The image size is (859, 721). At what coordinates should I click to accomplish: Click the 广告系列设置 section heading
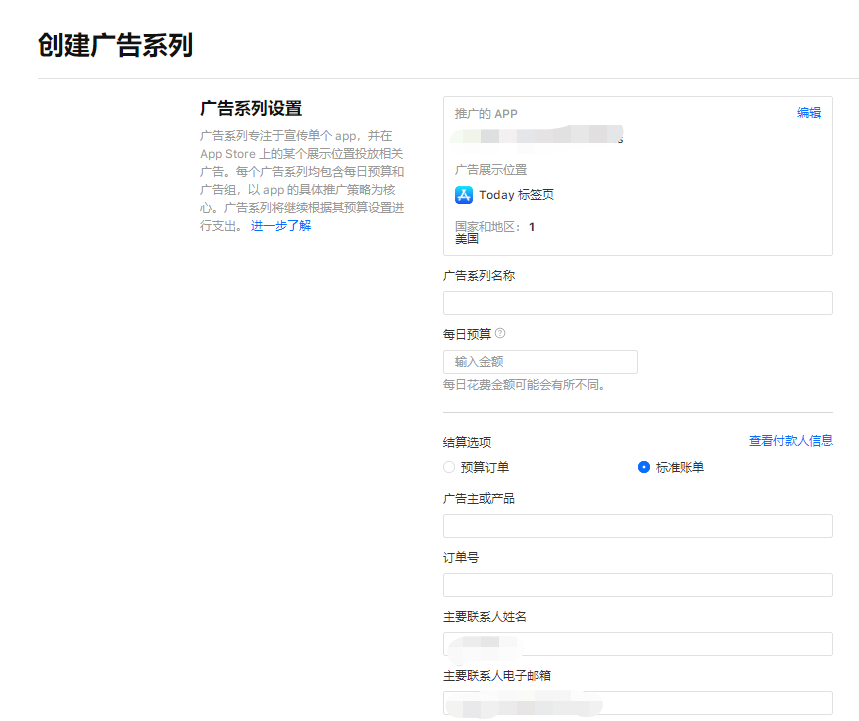[x=251, y=108]
